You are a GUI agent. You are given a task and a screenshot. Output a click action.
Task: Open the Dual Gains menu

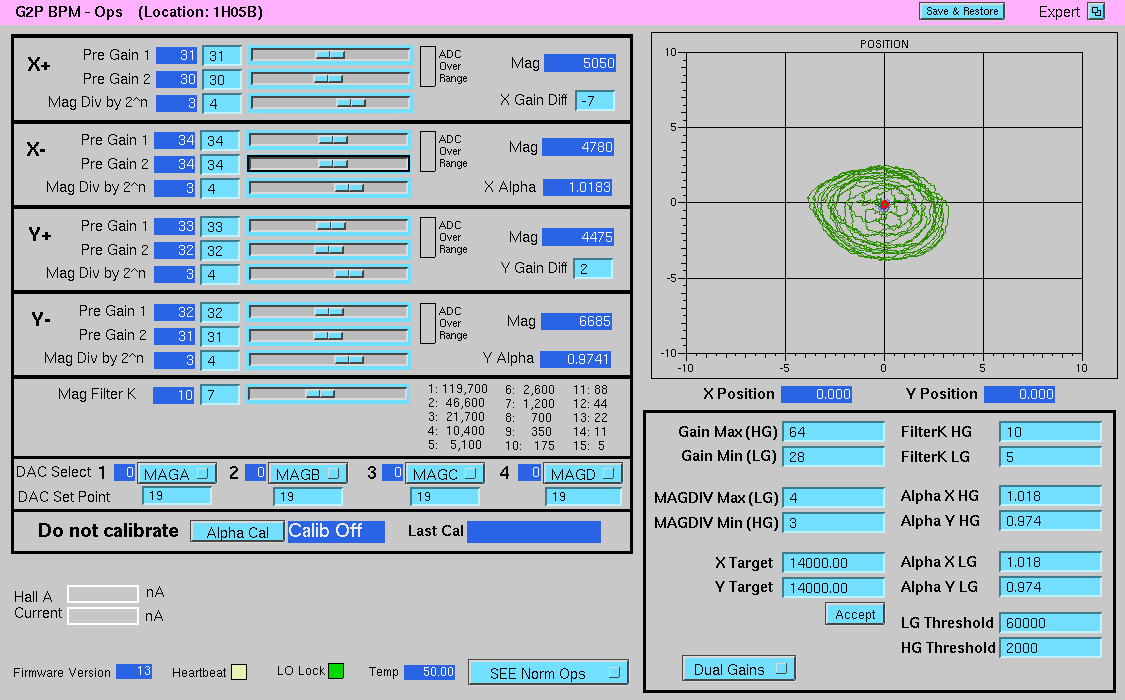(x=739, y=669)
